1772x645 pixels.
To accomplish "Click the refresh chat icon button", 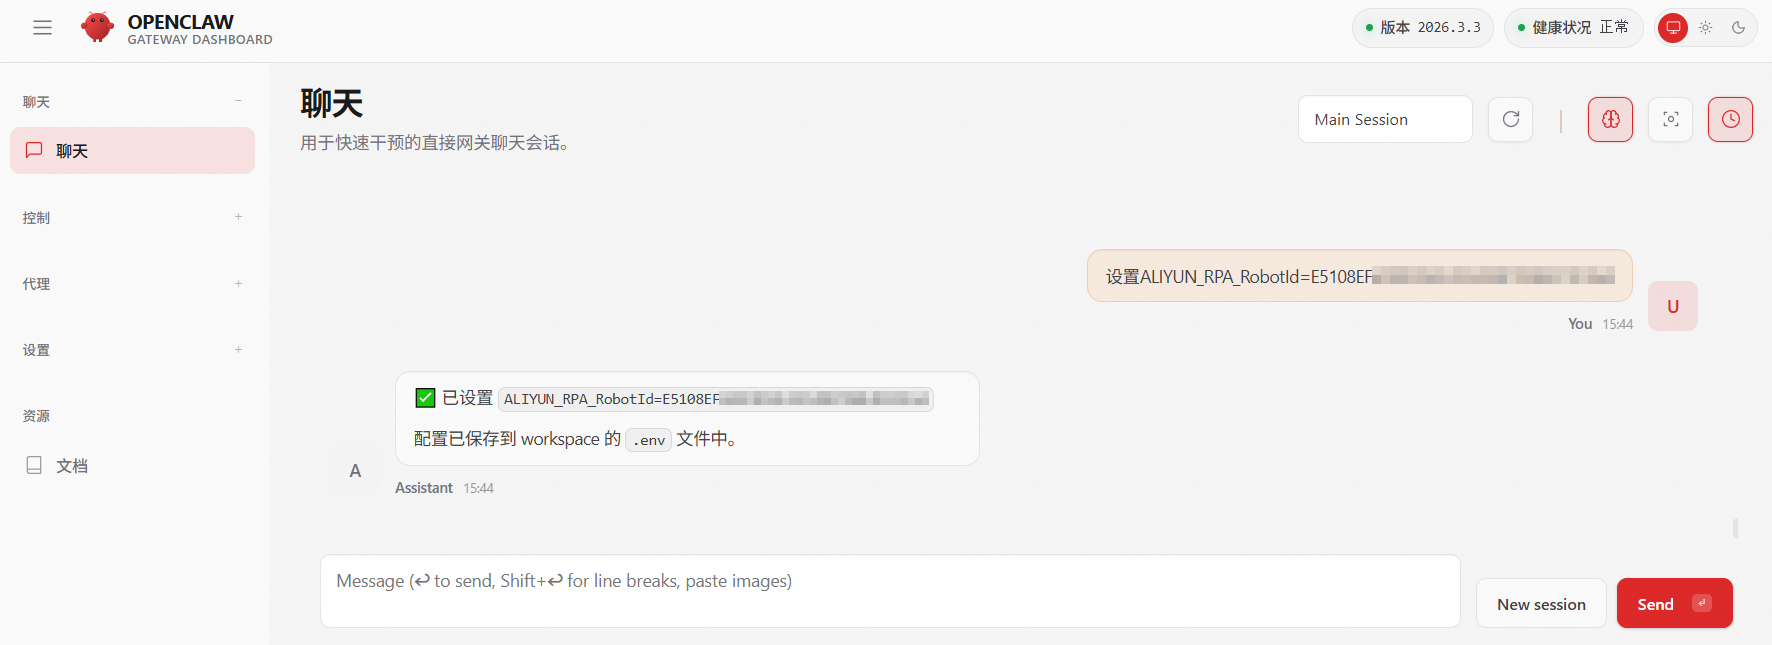I will (1510, 119).
